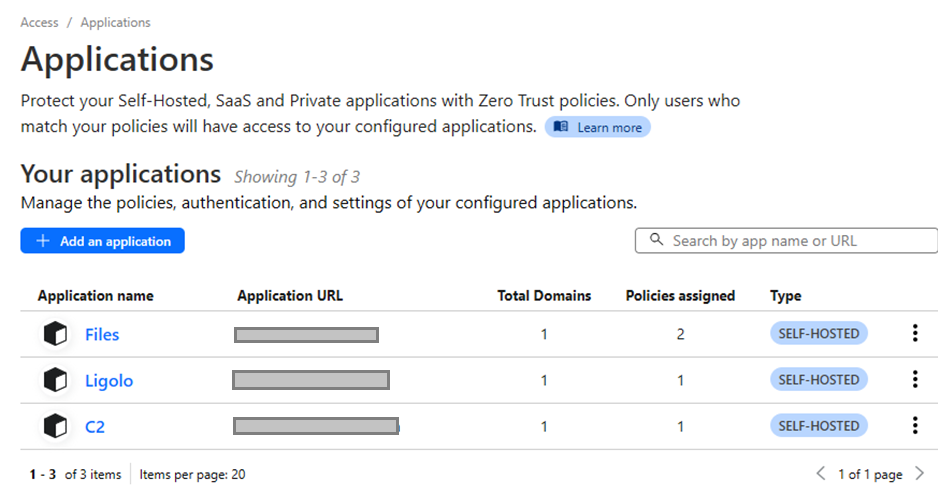
Task: Open the C2 application link
Action: tap(95, 427)
